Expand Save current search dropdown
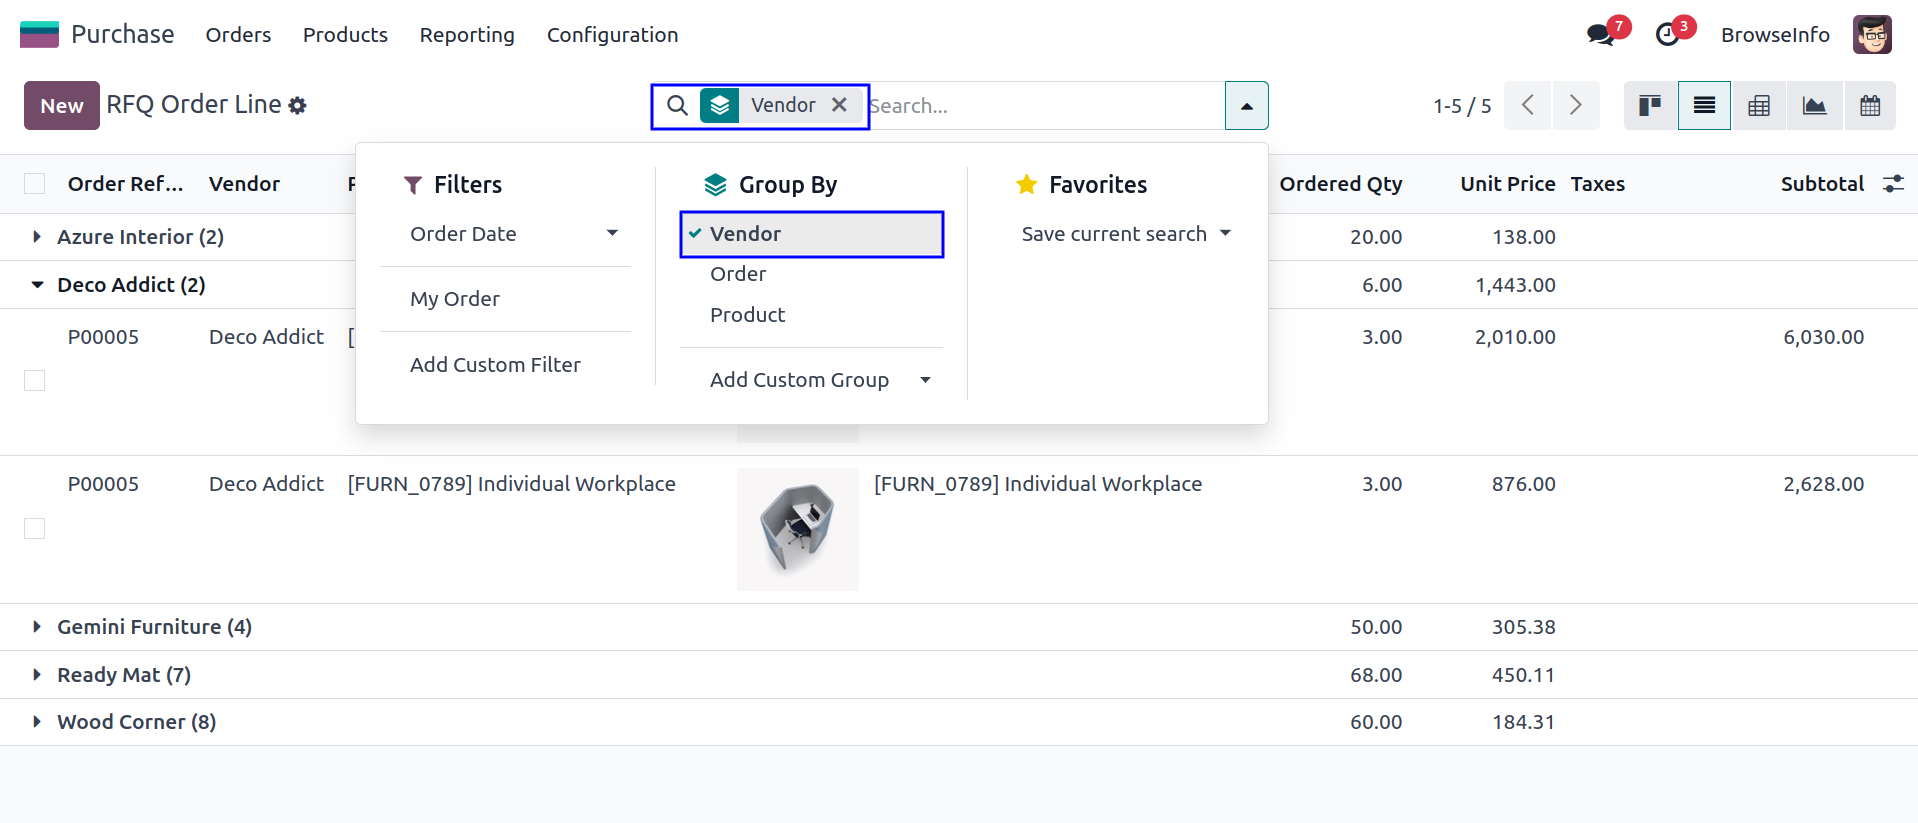 pos(1125,234)
